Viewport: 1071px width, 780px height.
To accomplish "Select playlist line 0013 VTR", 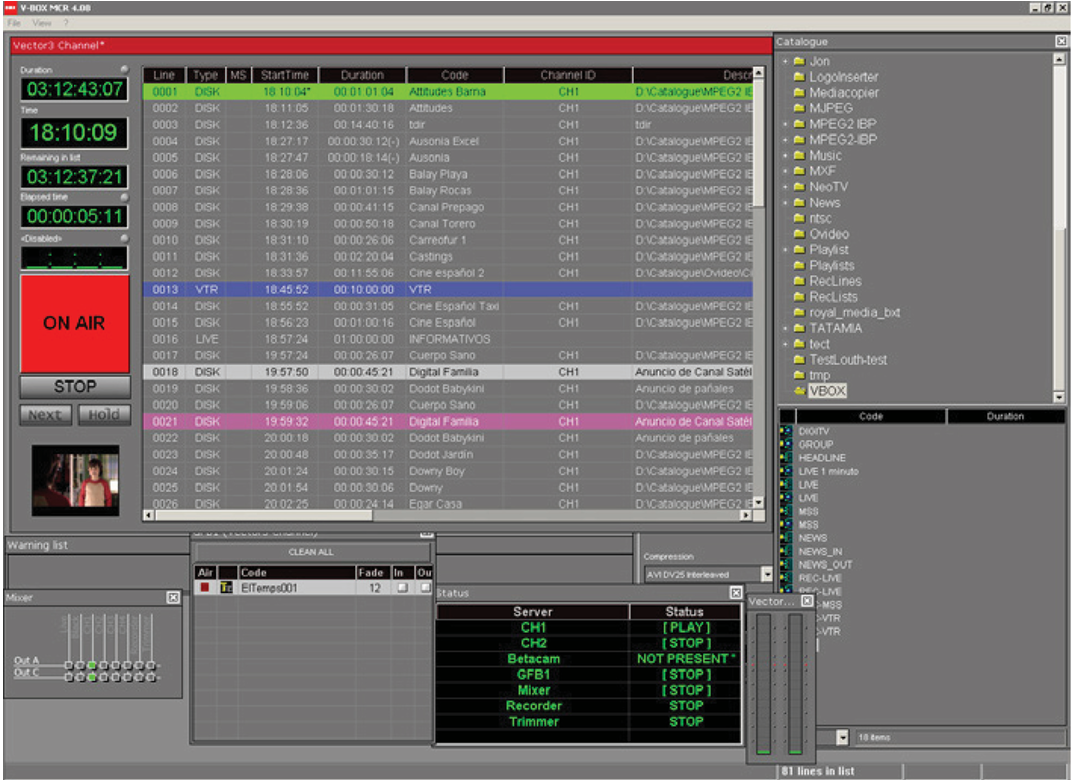I will tap(448, 290).
